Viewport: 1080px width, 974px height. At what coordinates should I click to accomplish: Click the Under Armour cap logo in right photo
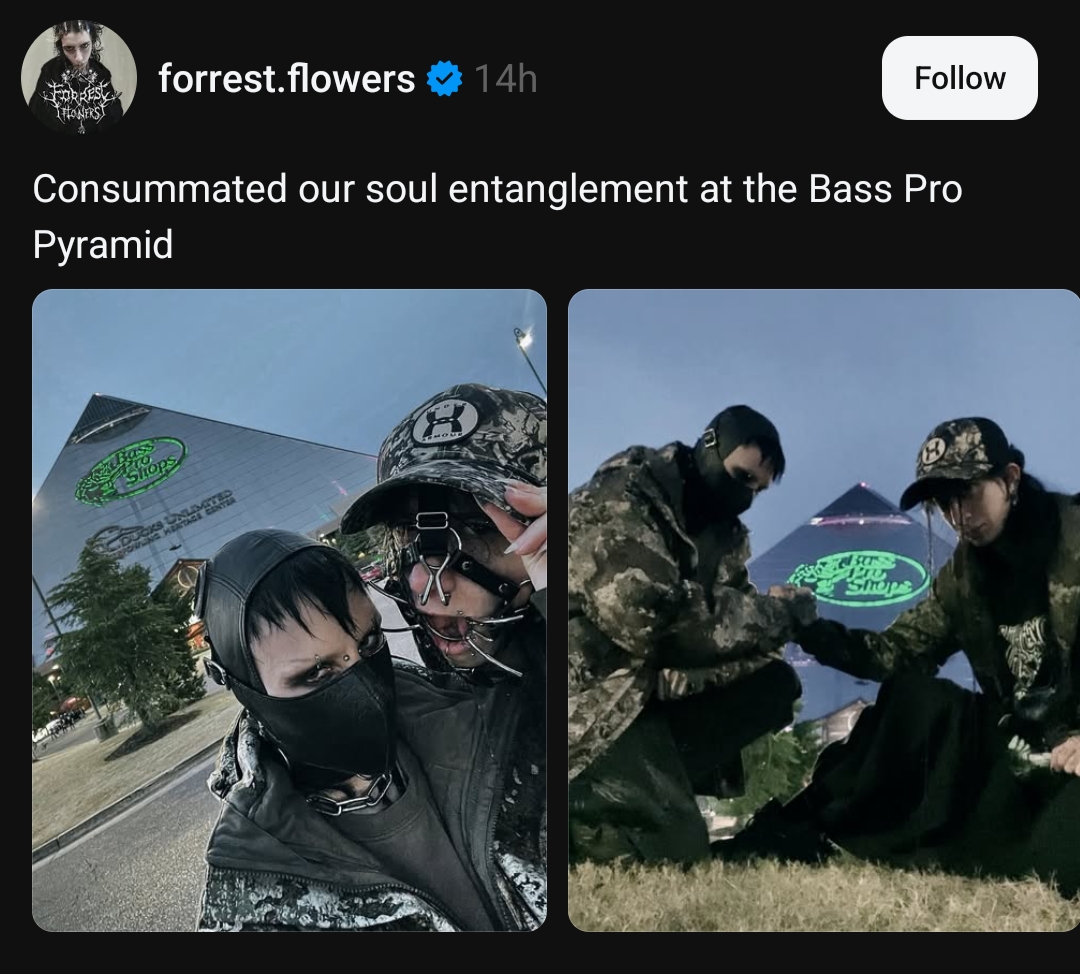coord(935,452)
